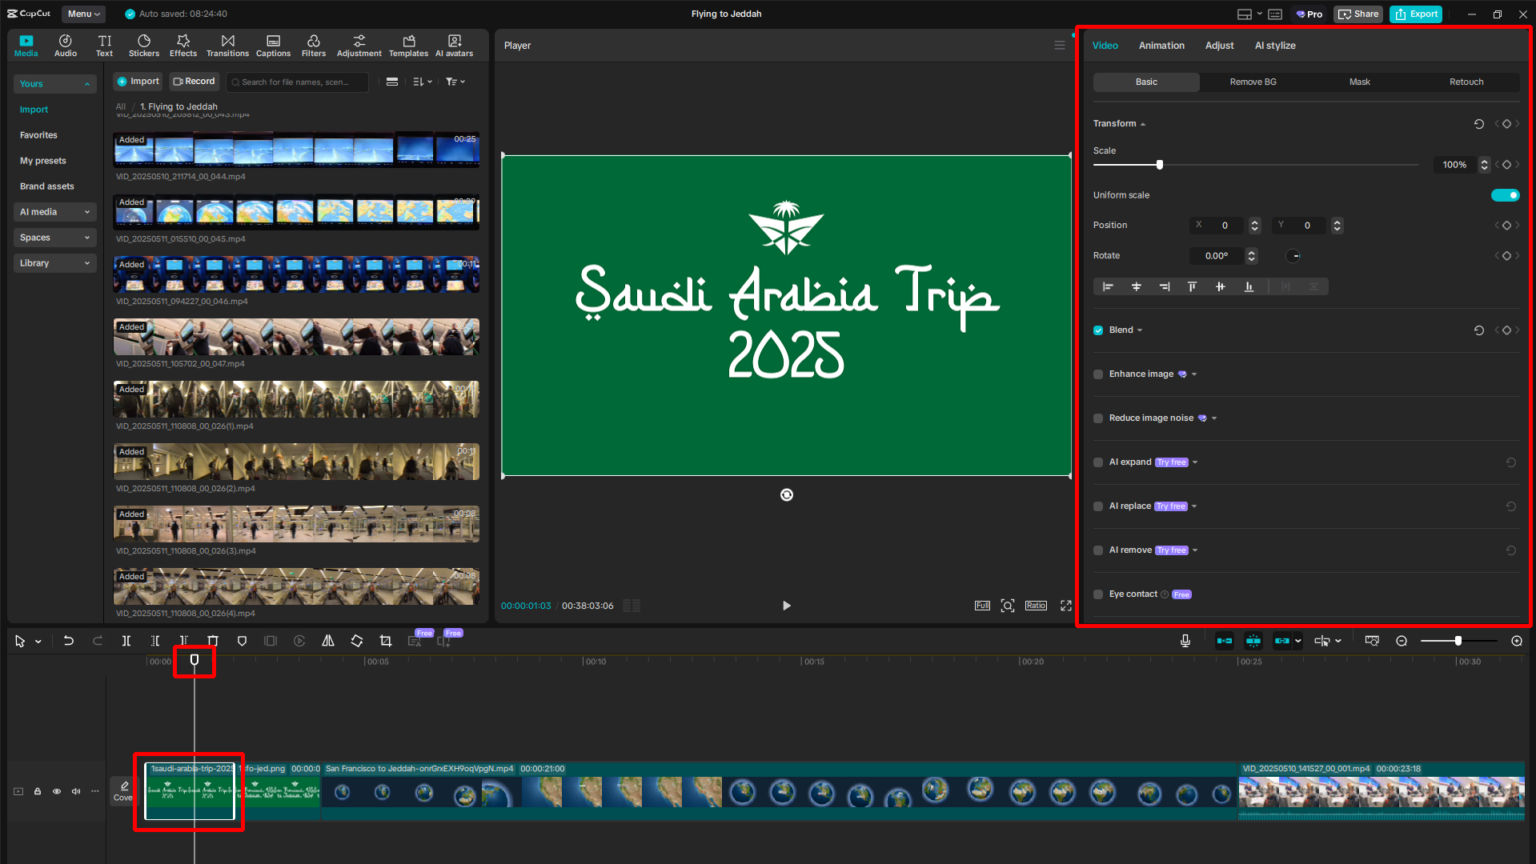Try AI remove for free
Image resolution: width=1536 pixels, height=864 pixels.
[1172, 549]
